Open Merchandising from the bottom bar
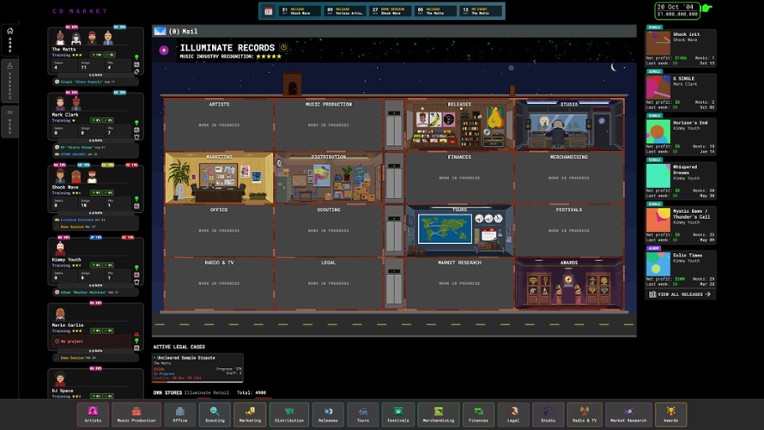This screenshot has width=764, height=430. coord(439,414)
